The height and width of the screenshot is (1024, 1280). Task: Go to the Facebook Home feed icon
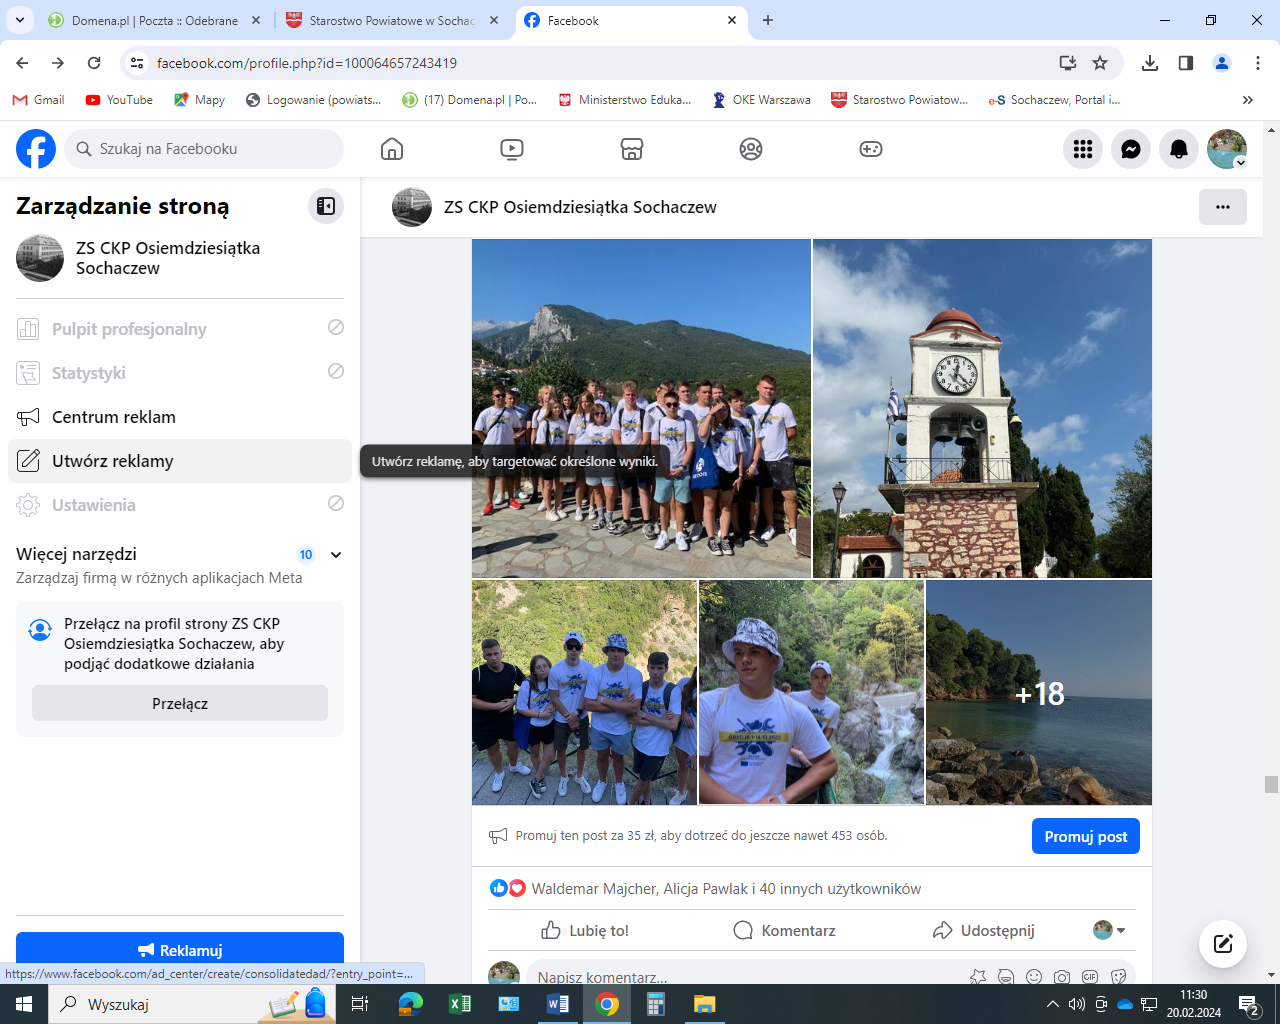tap(392, 149)
